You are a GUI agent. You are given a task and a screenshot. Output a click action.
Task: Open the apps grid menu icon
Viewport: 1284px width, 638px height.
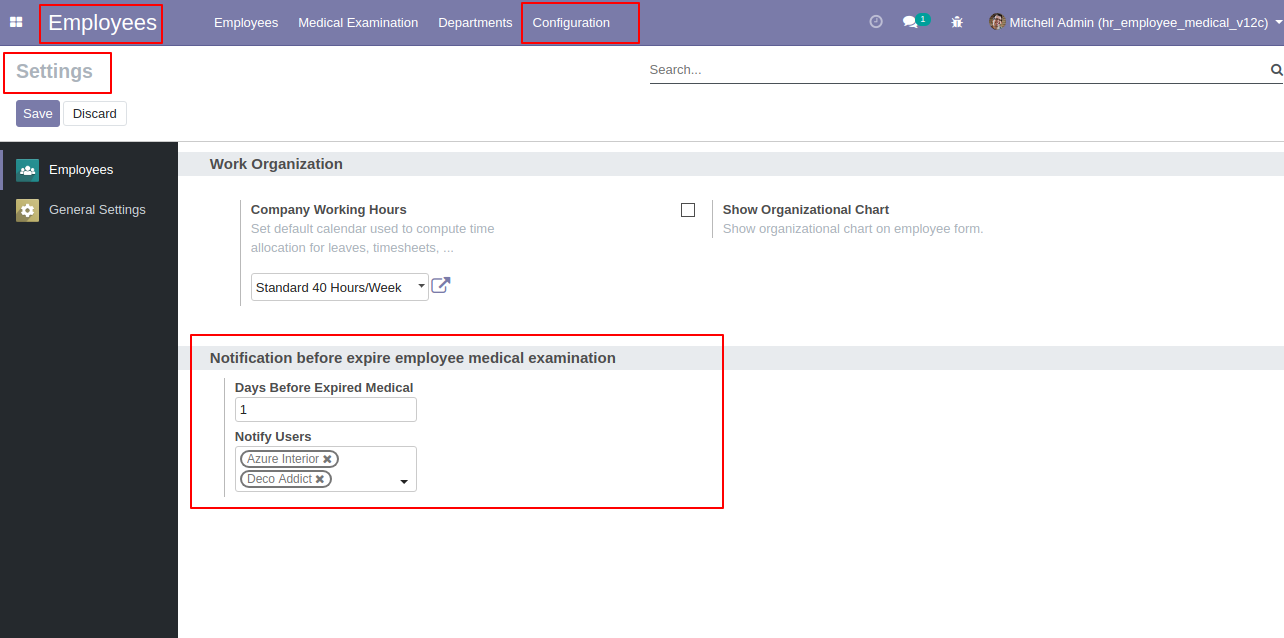click(16, 22)
